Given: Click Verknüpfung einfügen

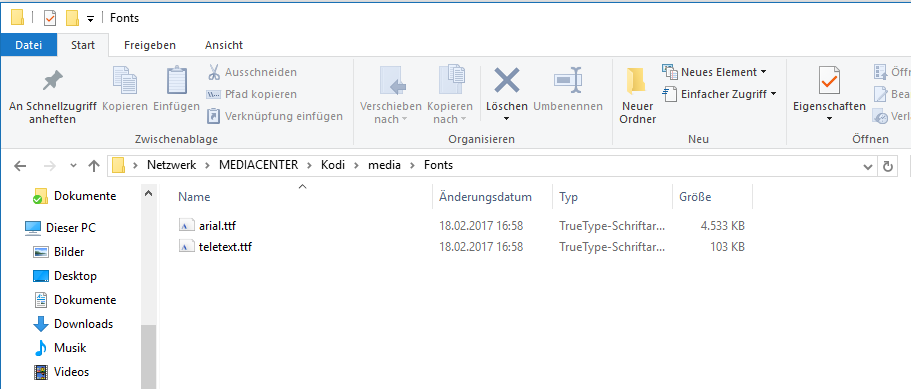Looking at the screenshot, I should (x=275, y=116).
